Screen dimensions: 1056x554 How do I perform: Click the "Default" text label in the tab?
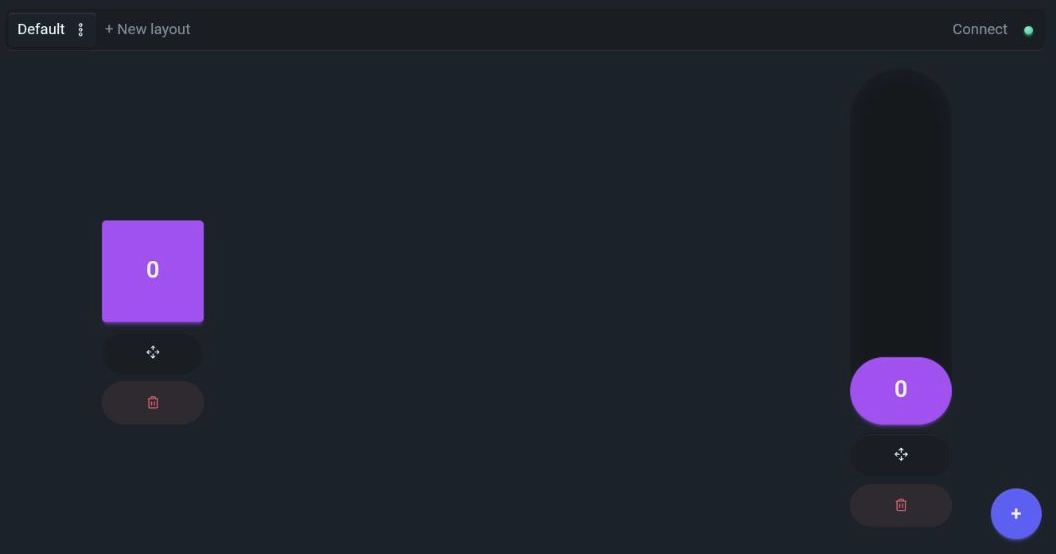coord(41,30)
